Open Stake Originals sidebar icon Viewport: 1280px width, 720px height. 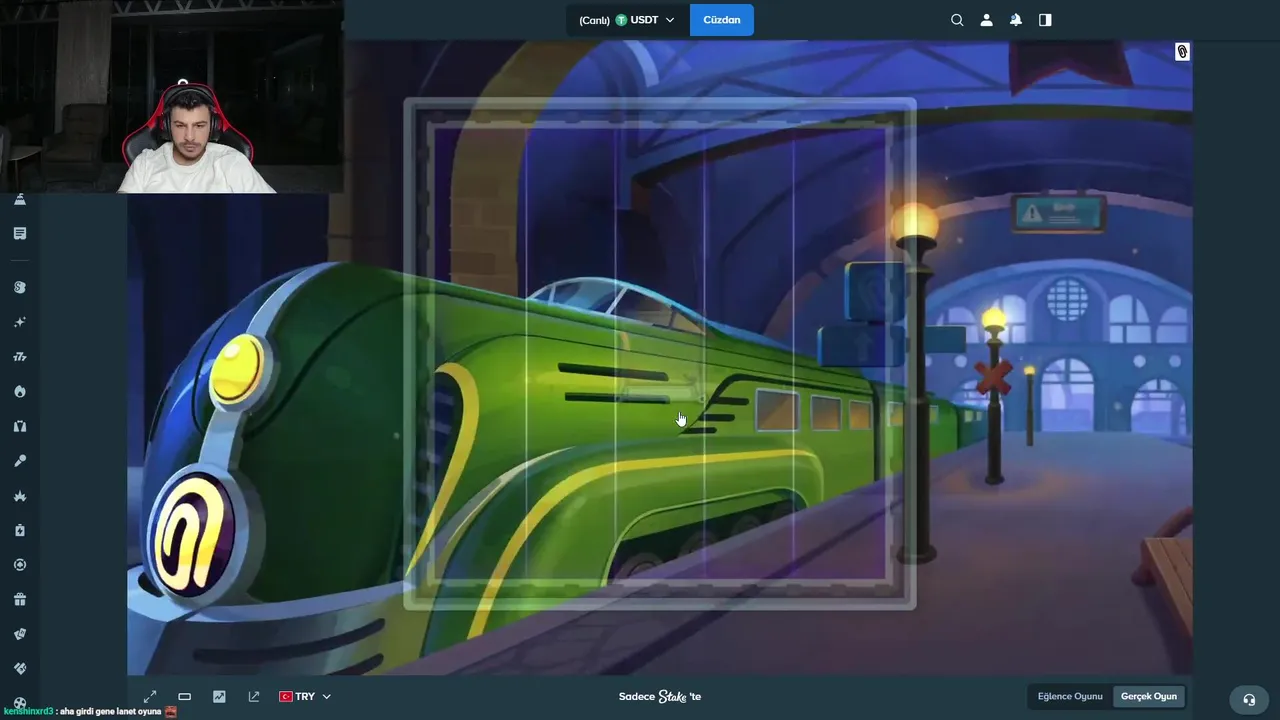(x=20, y=287)
